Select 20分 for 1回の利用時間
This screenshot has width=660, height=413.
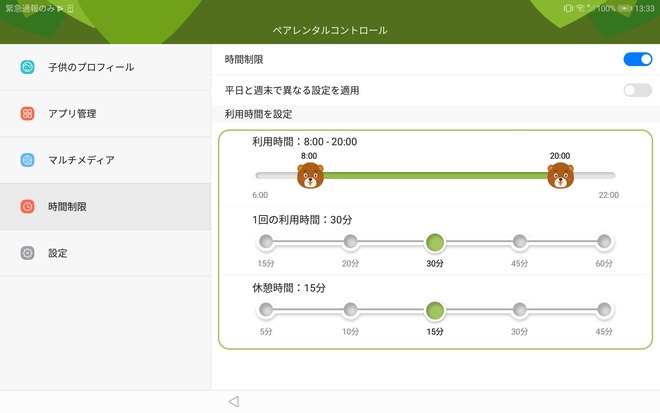pyautogui.click(x=350, y=242)
